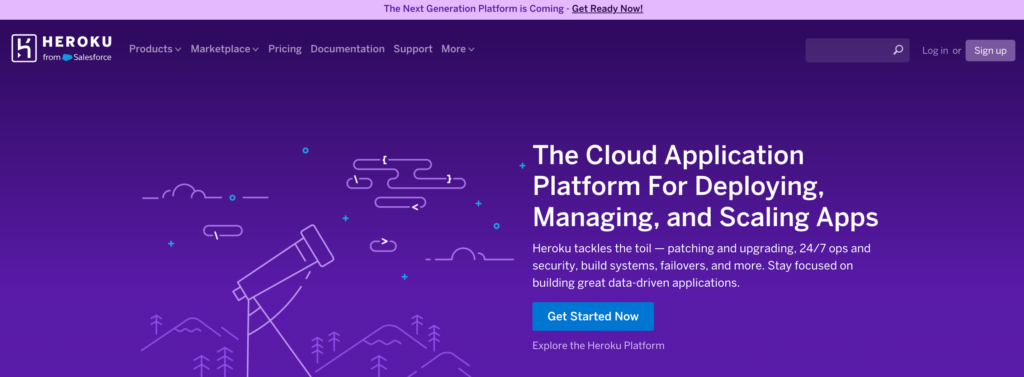Click the Get Ready Now! banner link
The height and width of the screenshot is (377, 1024).
click(607, 8)
